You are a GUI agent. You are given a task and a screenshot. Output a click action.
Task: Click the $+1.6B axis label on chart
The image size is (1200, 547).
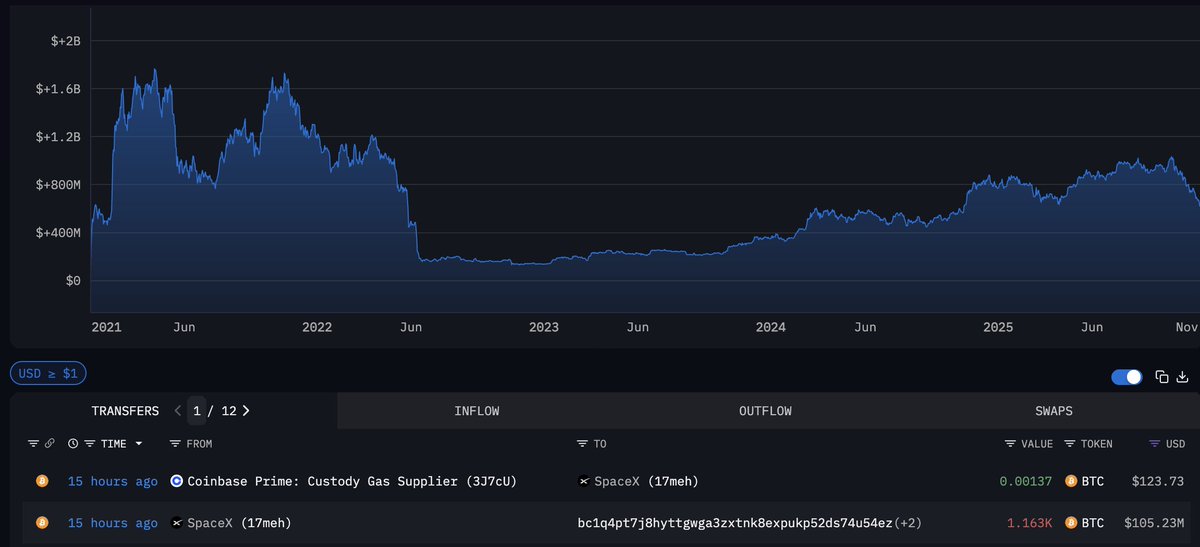tap(58, 89)
